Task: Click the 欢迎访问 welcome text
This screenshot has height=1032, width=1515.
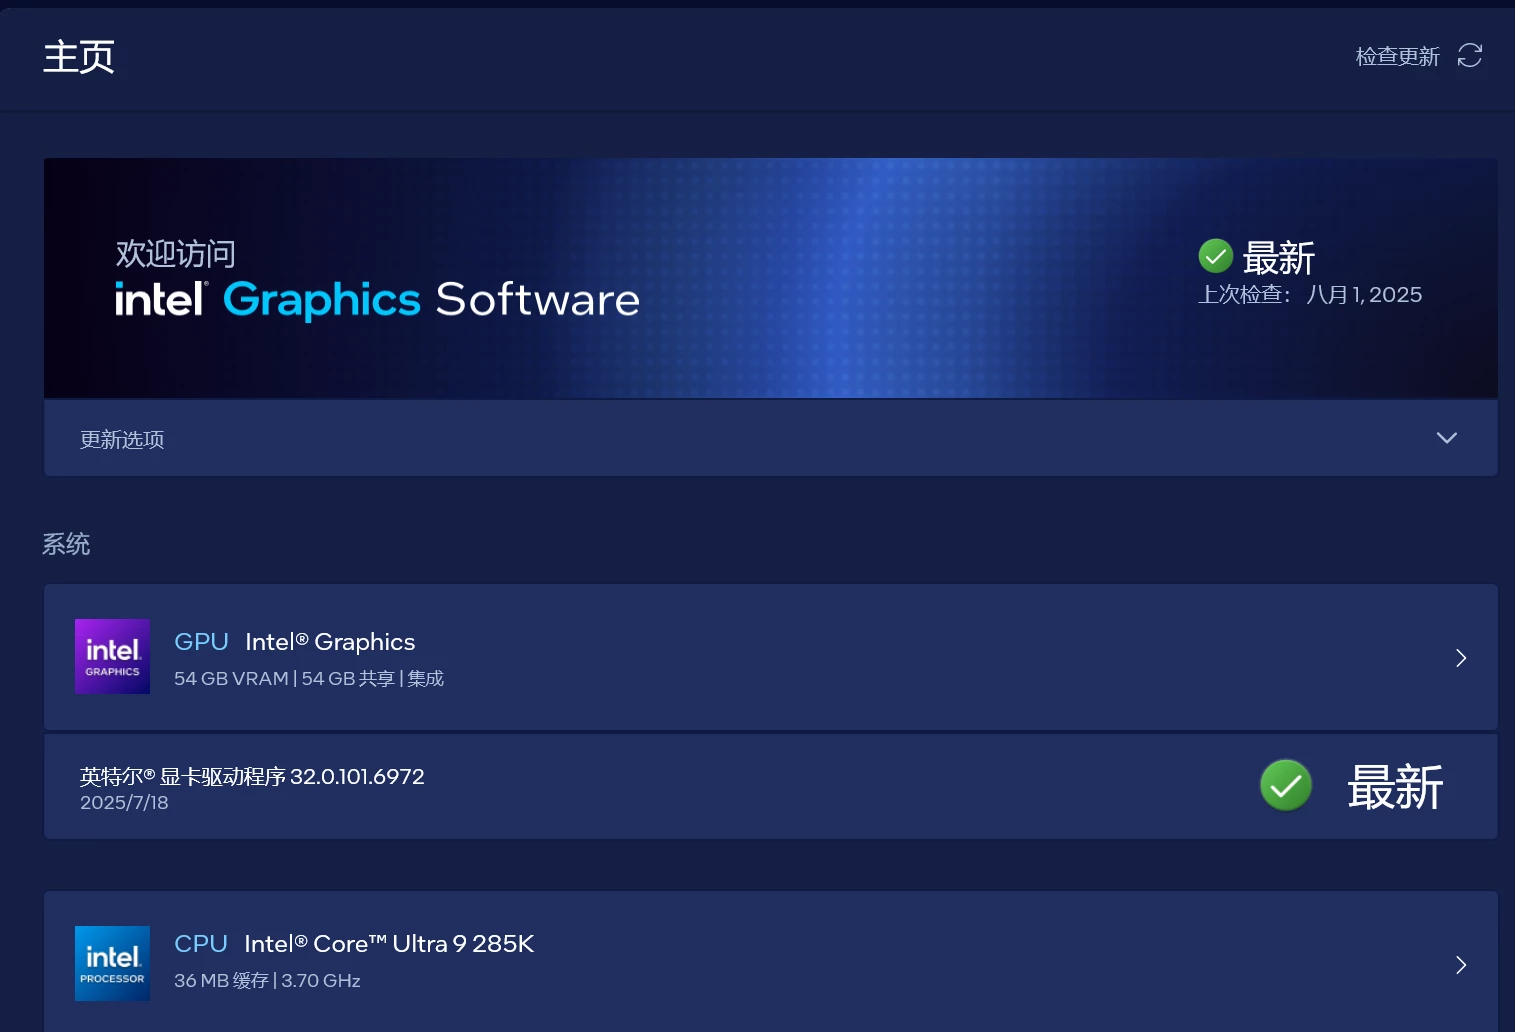Action: tap(176, 254)
